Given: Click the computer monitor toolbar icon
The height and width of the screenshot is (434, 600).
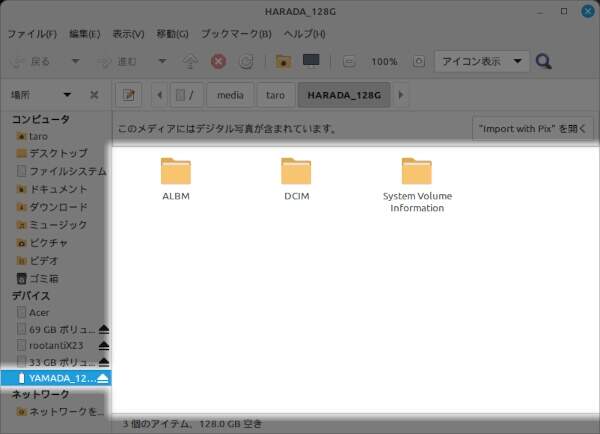Looking at the screenshot, I should tap(311, 61).
